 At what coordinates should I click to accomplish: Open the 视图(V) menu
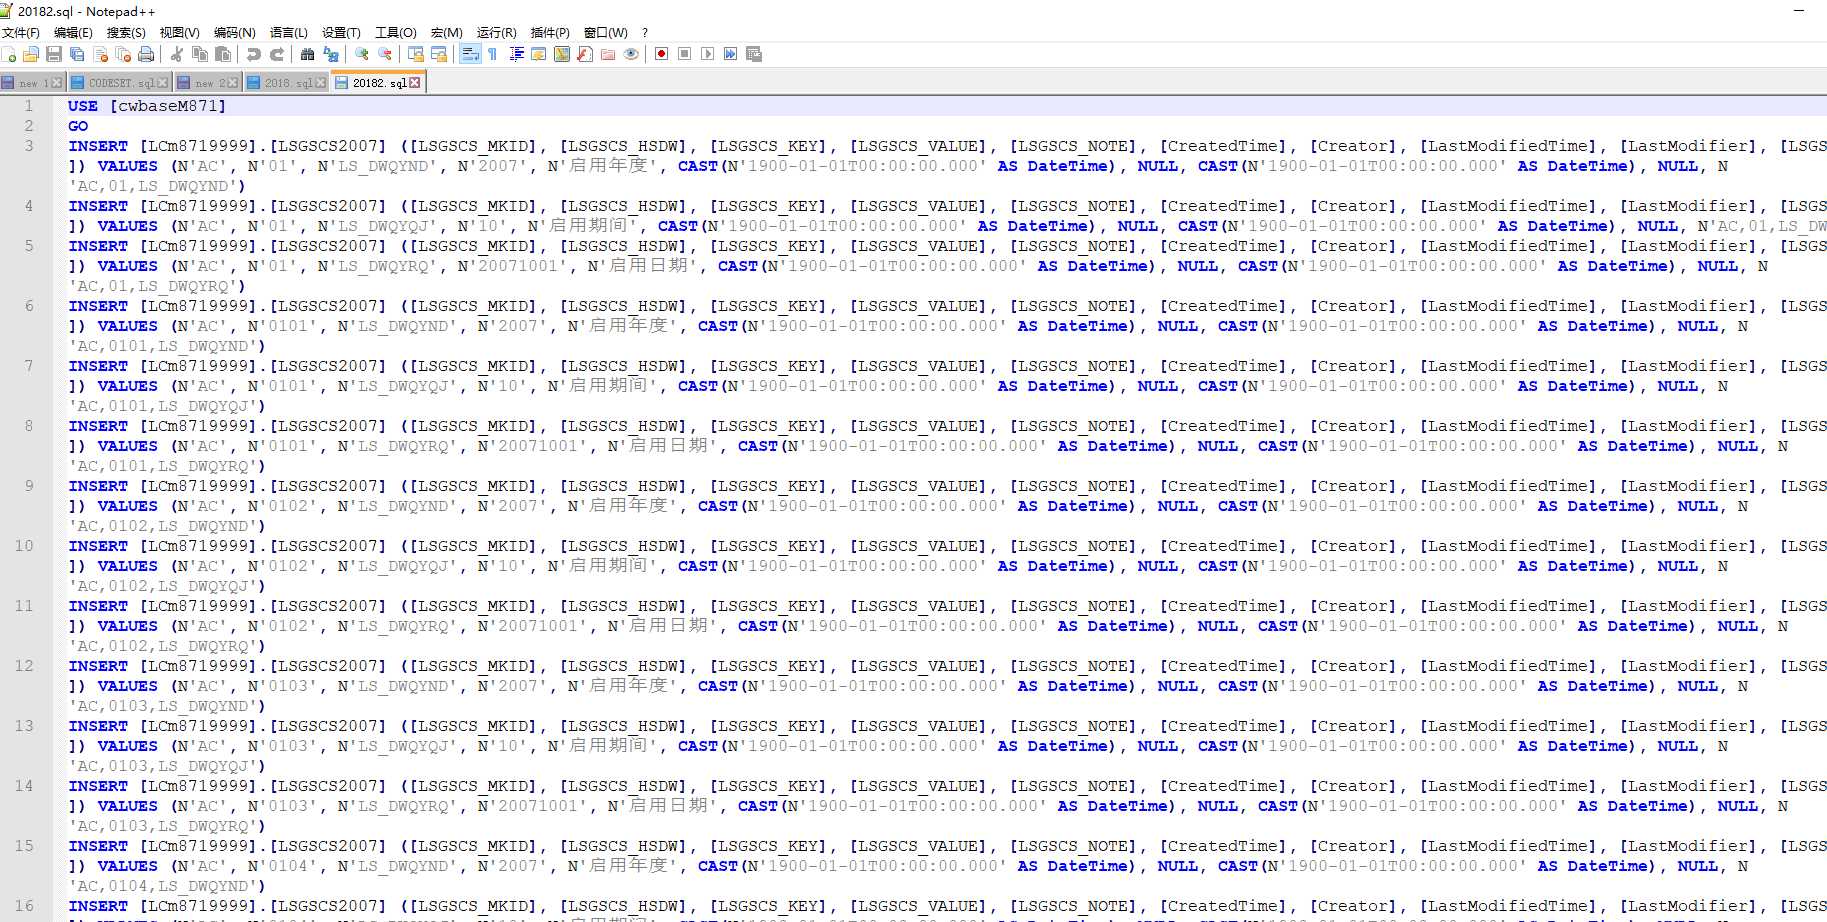(180, 32)
